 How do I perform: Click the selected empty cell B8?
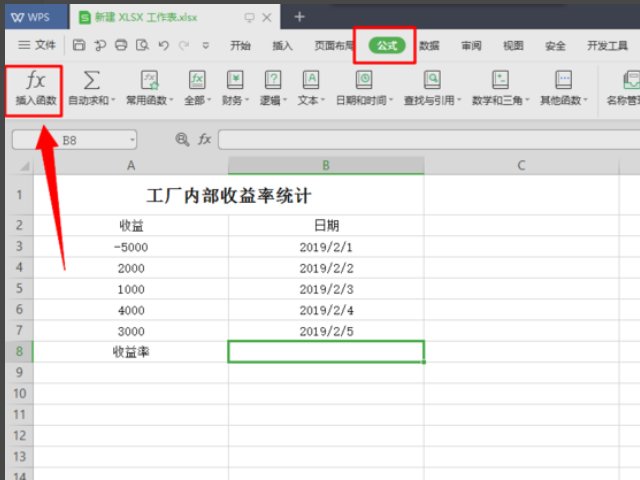[326, 351]
